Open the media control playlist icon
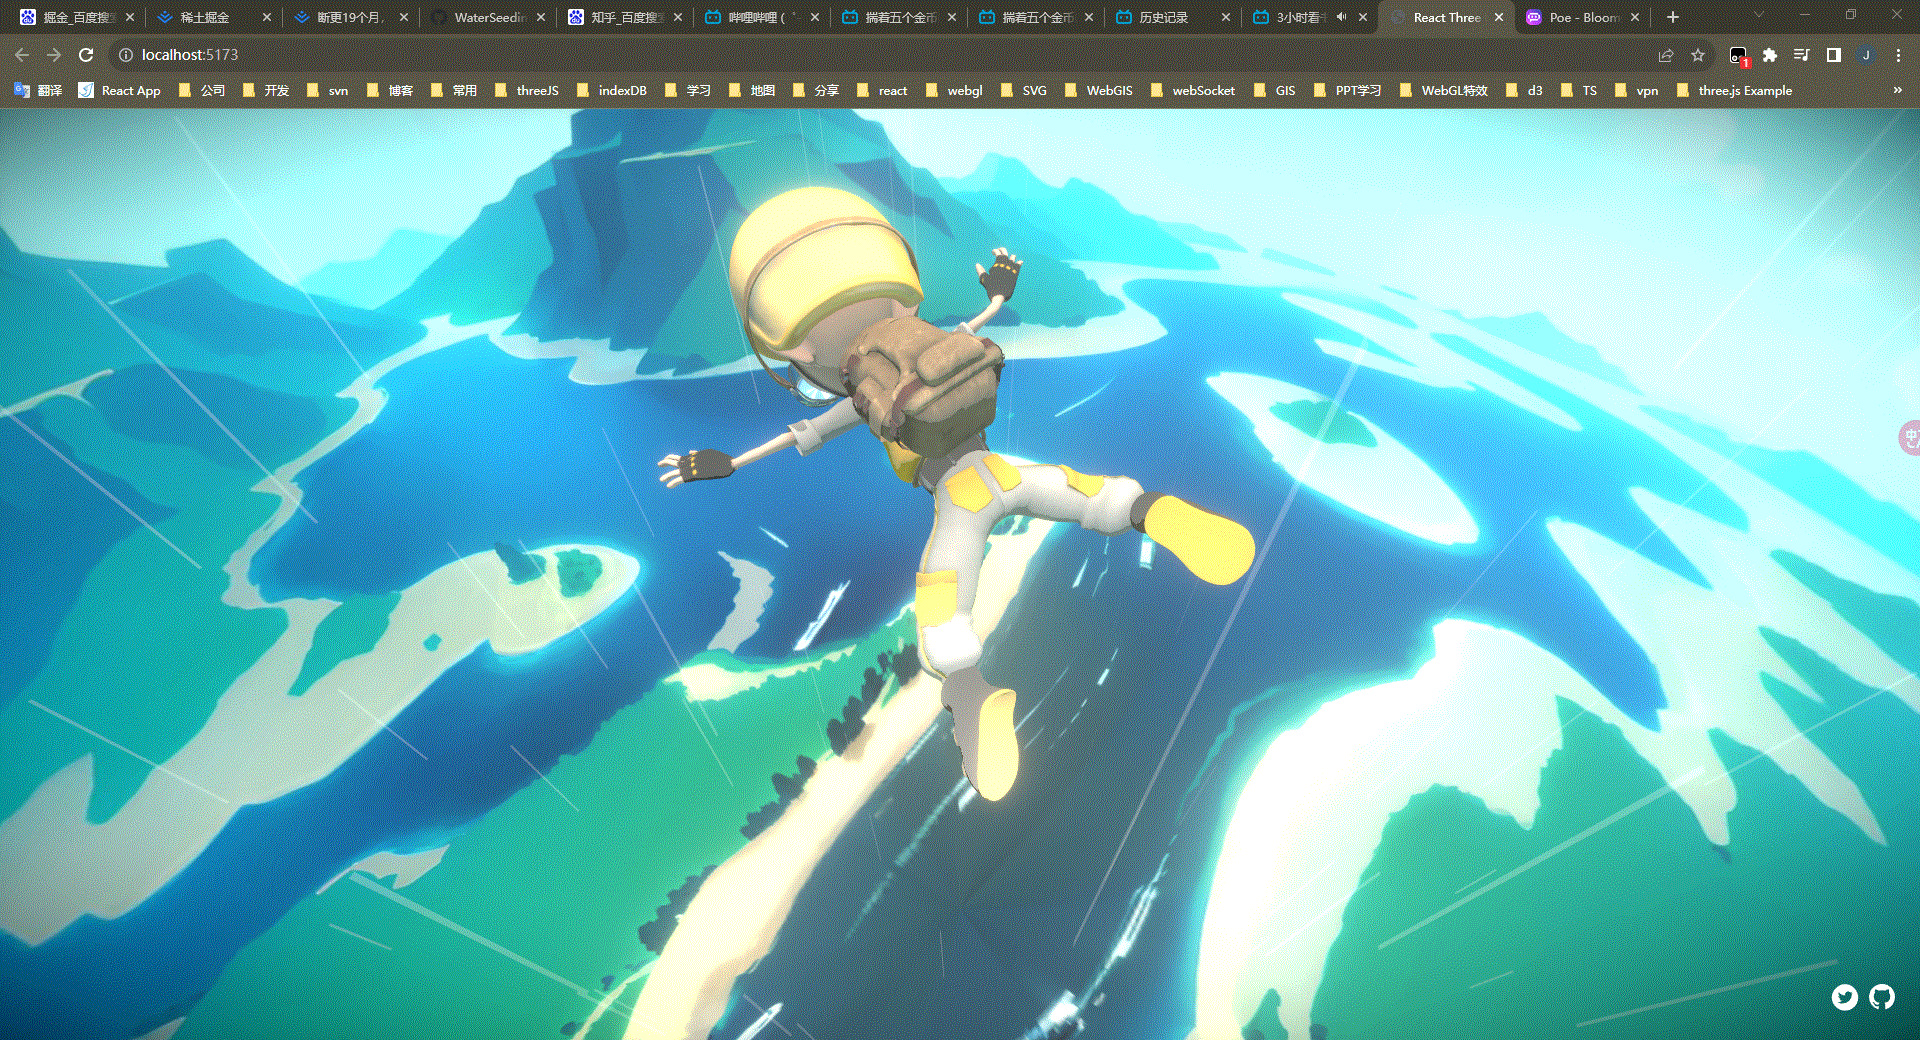1920x1040 pixels. click(x=1802, y=55)
